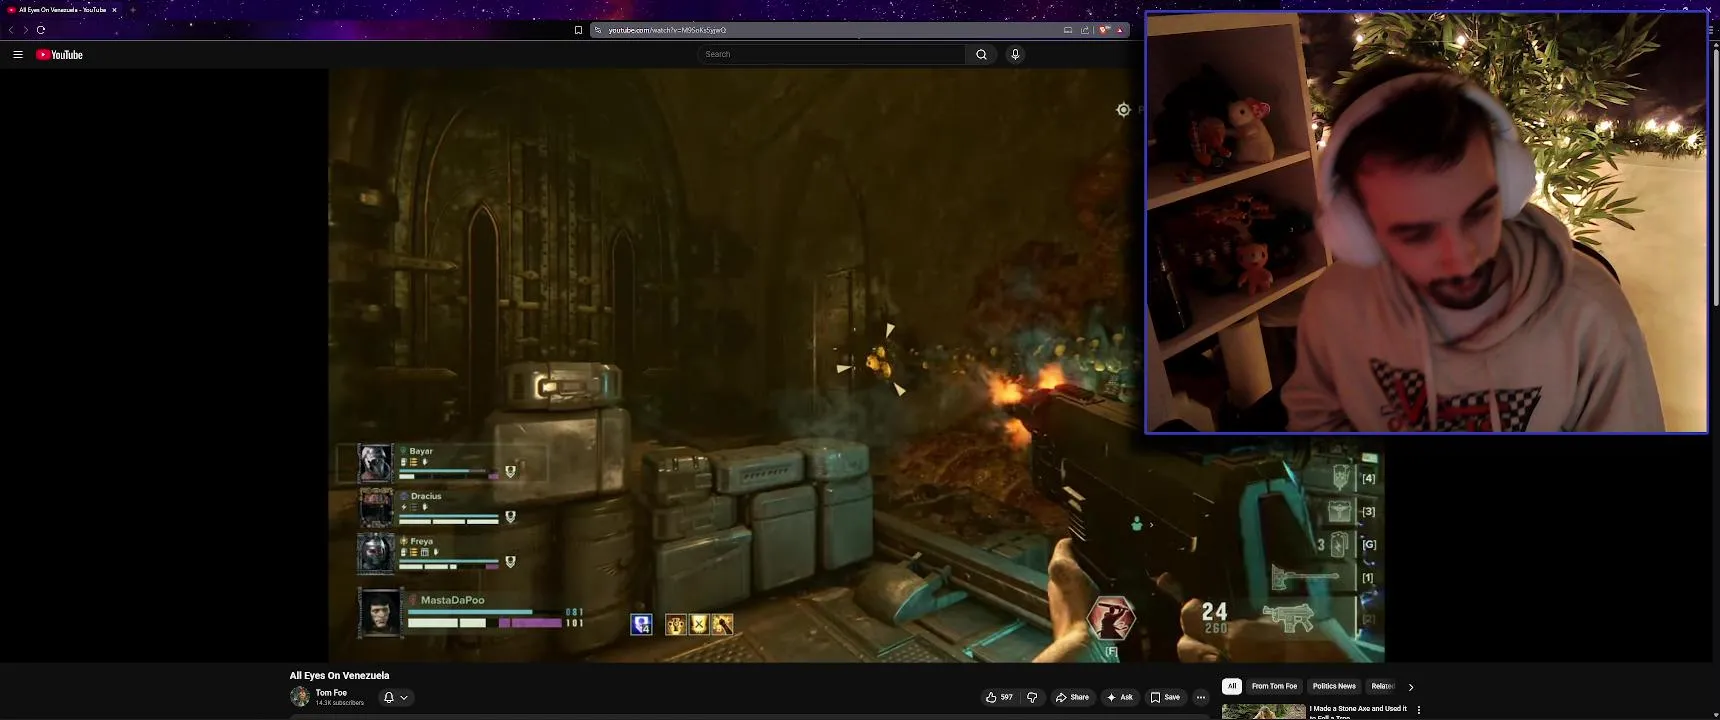
Task: Click the share icon in the address bar
Action: (1085, 30)
